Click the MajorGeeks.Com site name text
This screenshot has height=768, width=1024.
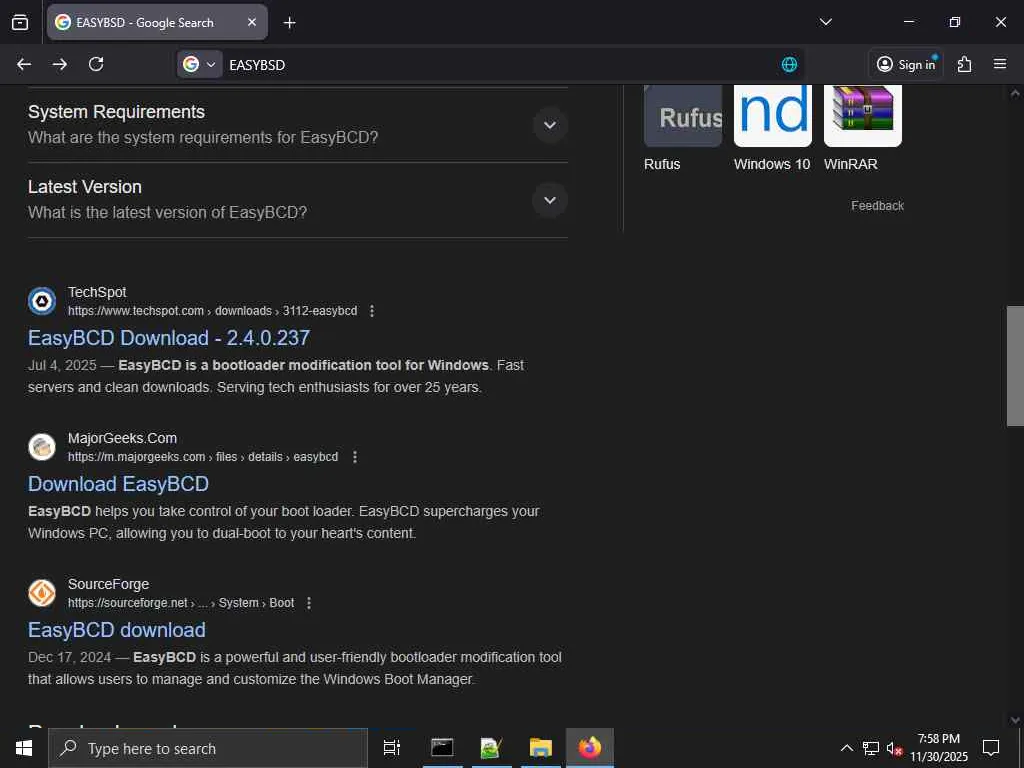coord(122,438)
